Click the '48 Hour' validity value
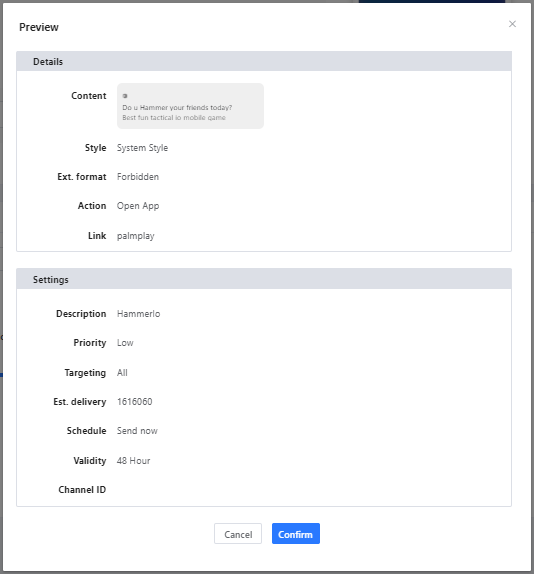Viewport: 534px width, 574px height. (x=134, y=461)
